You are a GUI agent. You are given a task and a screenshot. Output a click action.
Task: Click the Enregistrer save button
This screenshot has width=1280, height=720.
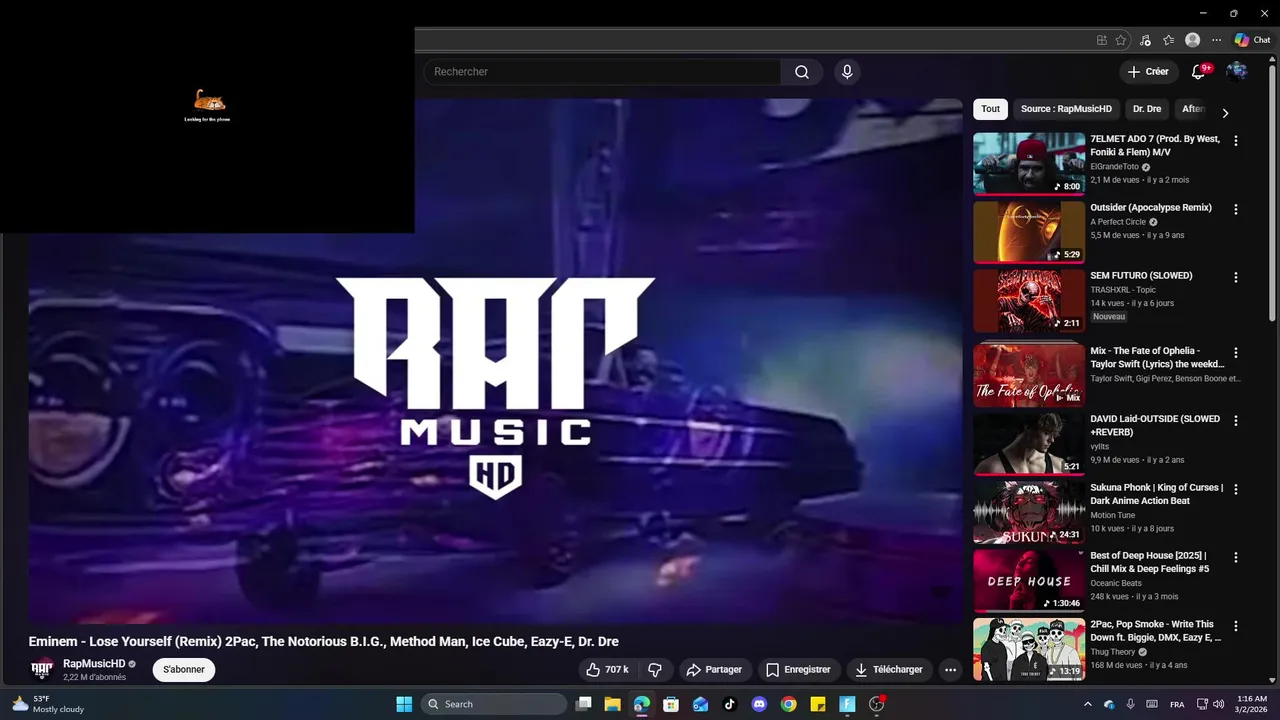coord(798,670)
